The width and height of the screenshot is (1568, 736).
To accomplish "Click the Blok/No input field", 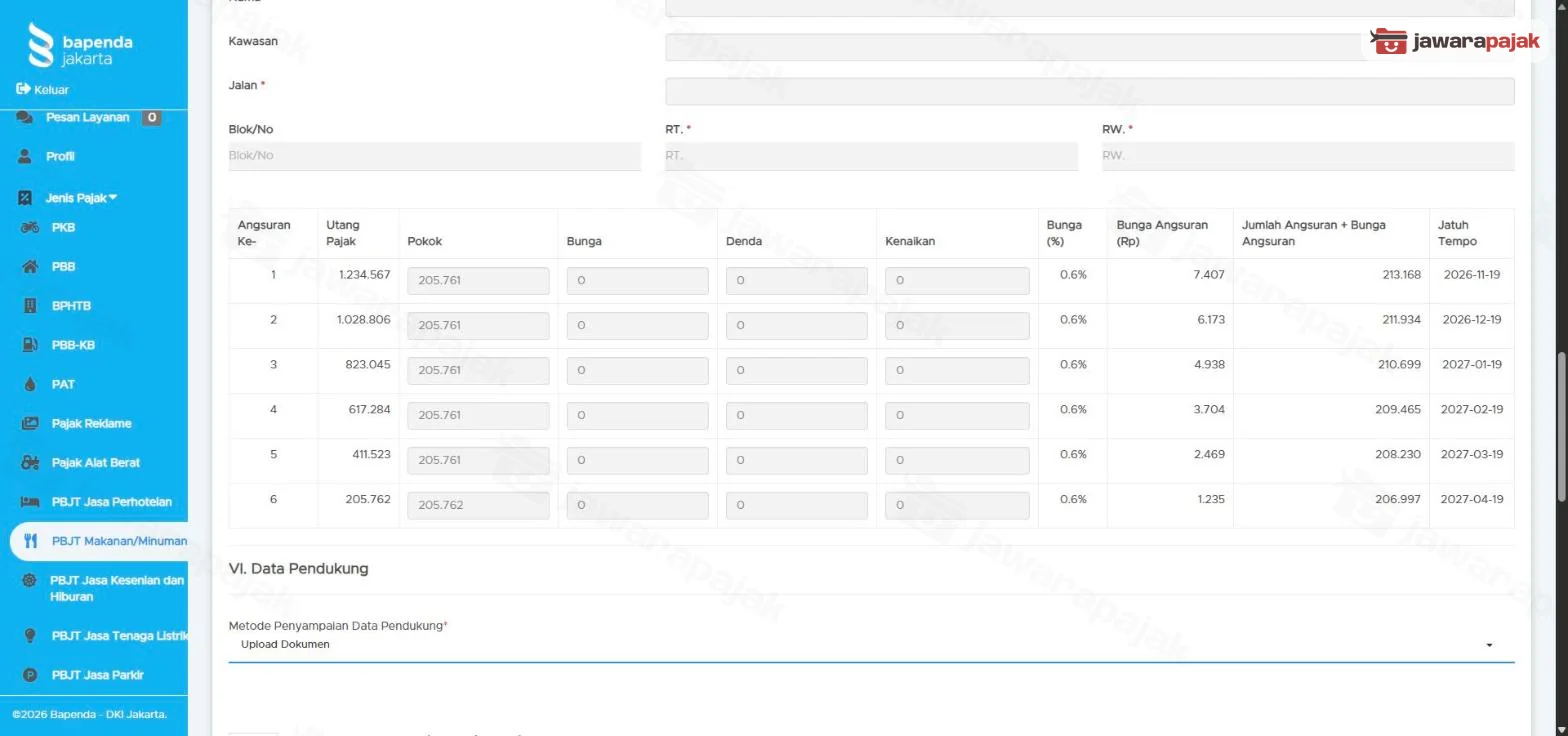I will click(435, 156).
